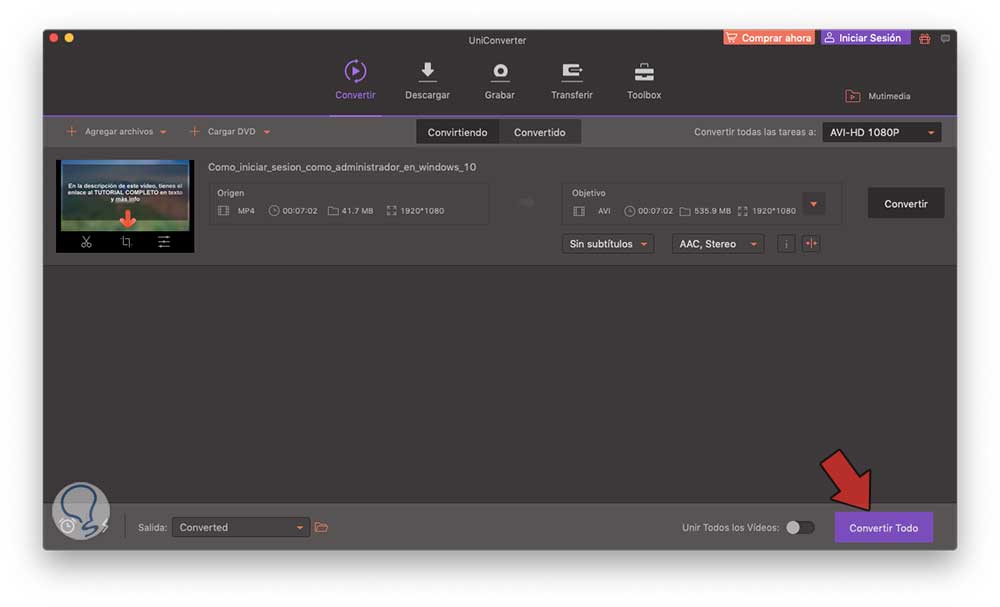The image size is (1000, 607).
Task: Click the Objetivo AVI format icon
Action: 578,211
